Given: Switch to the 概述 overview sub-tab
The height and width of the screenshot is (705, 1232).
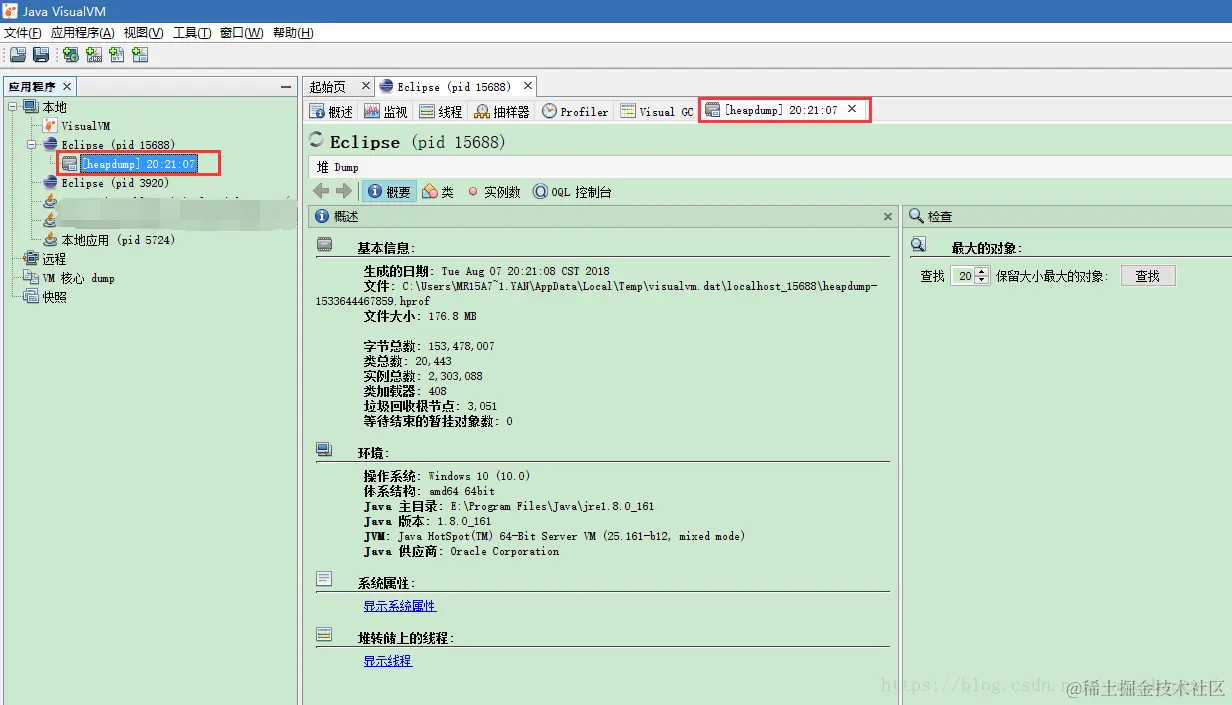Looking at the screenshot, I should [x=332, y=112].
